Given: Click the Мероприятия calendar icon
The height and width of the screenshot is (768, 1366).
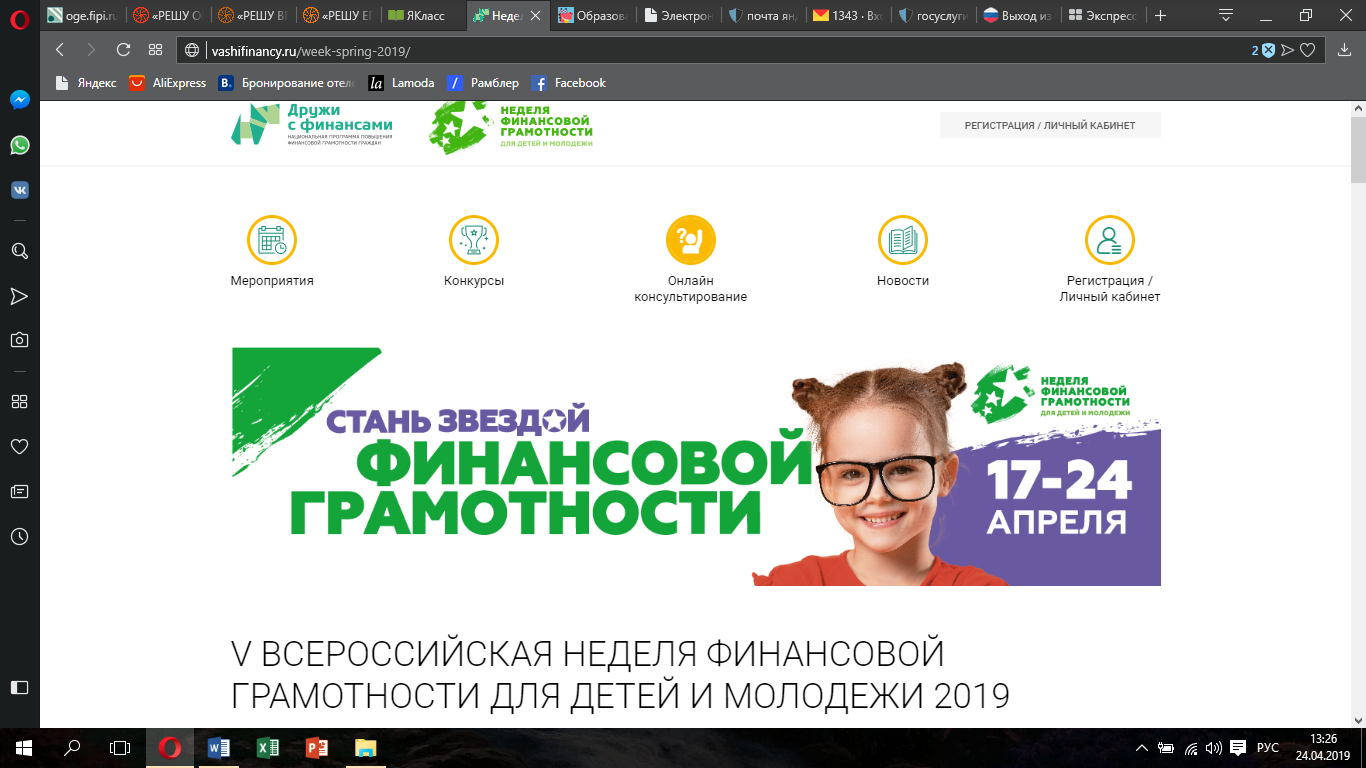Looking at the screenshot, I should [272, 240].
